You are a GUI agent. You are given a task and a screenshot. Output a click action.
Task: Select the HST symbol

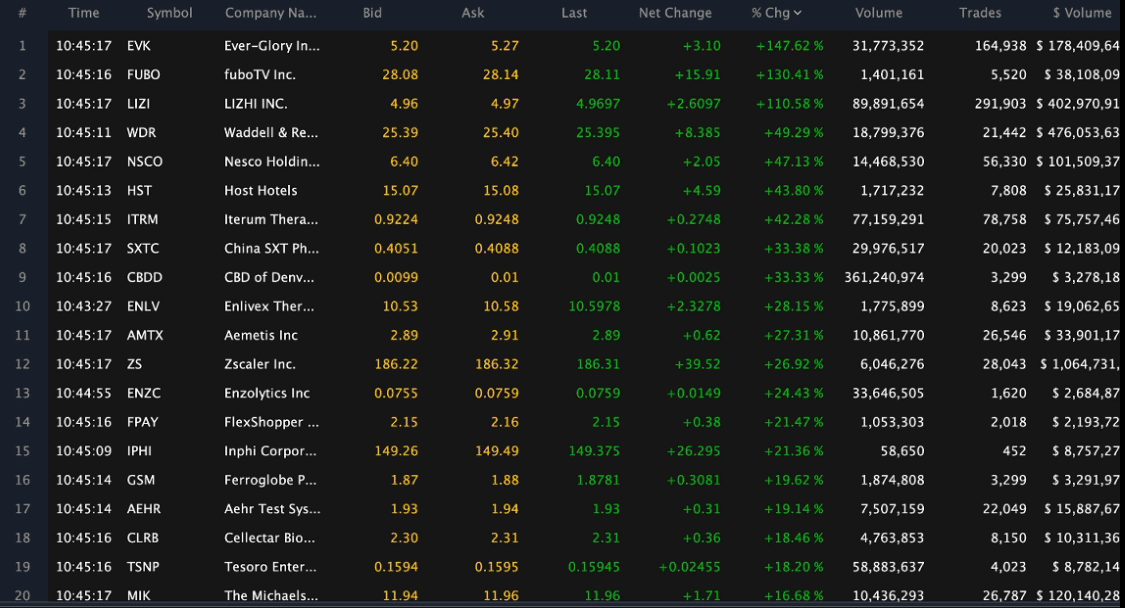tap(139, 190)
